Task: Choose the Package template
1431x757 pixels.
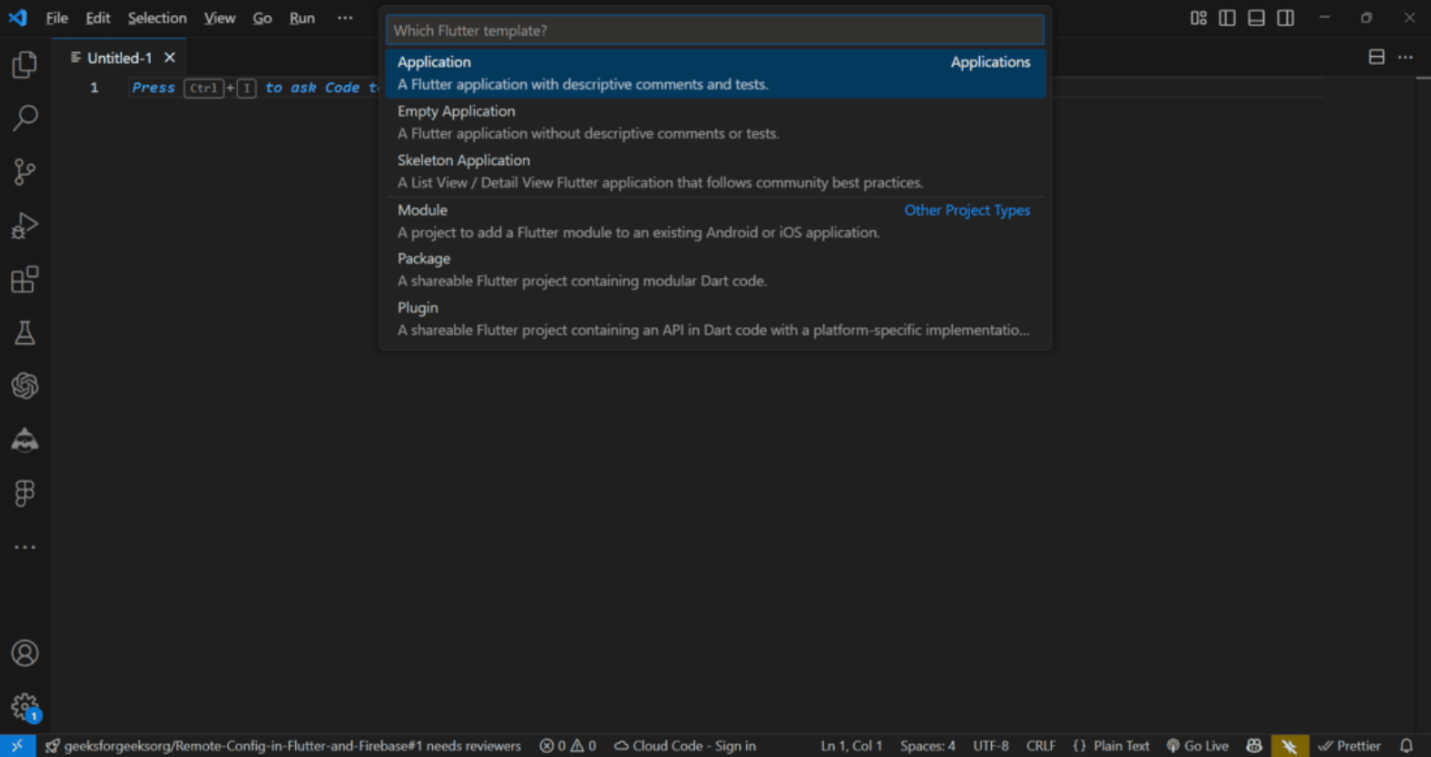Action: click(x=715, y=270)
